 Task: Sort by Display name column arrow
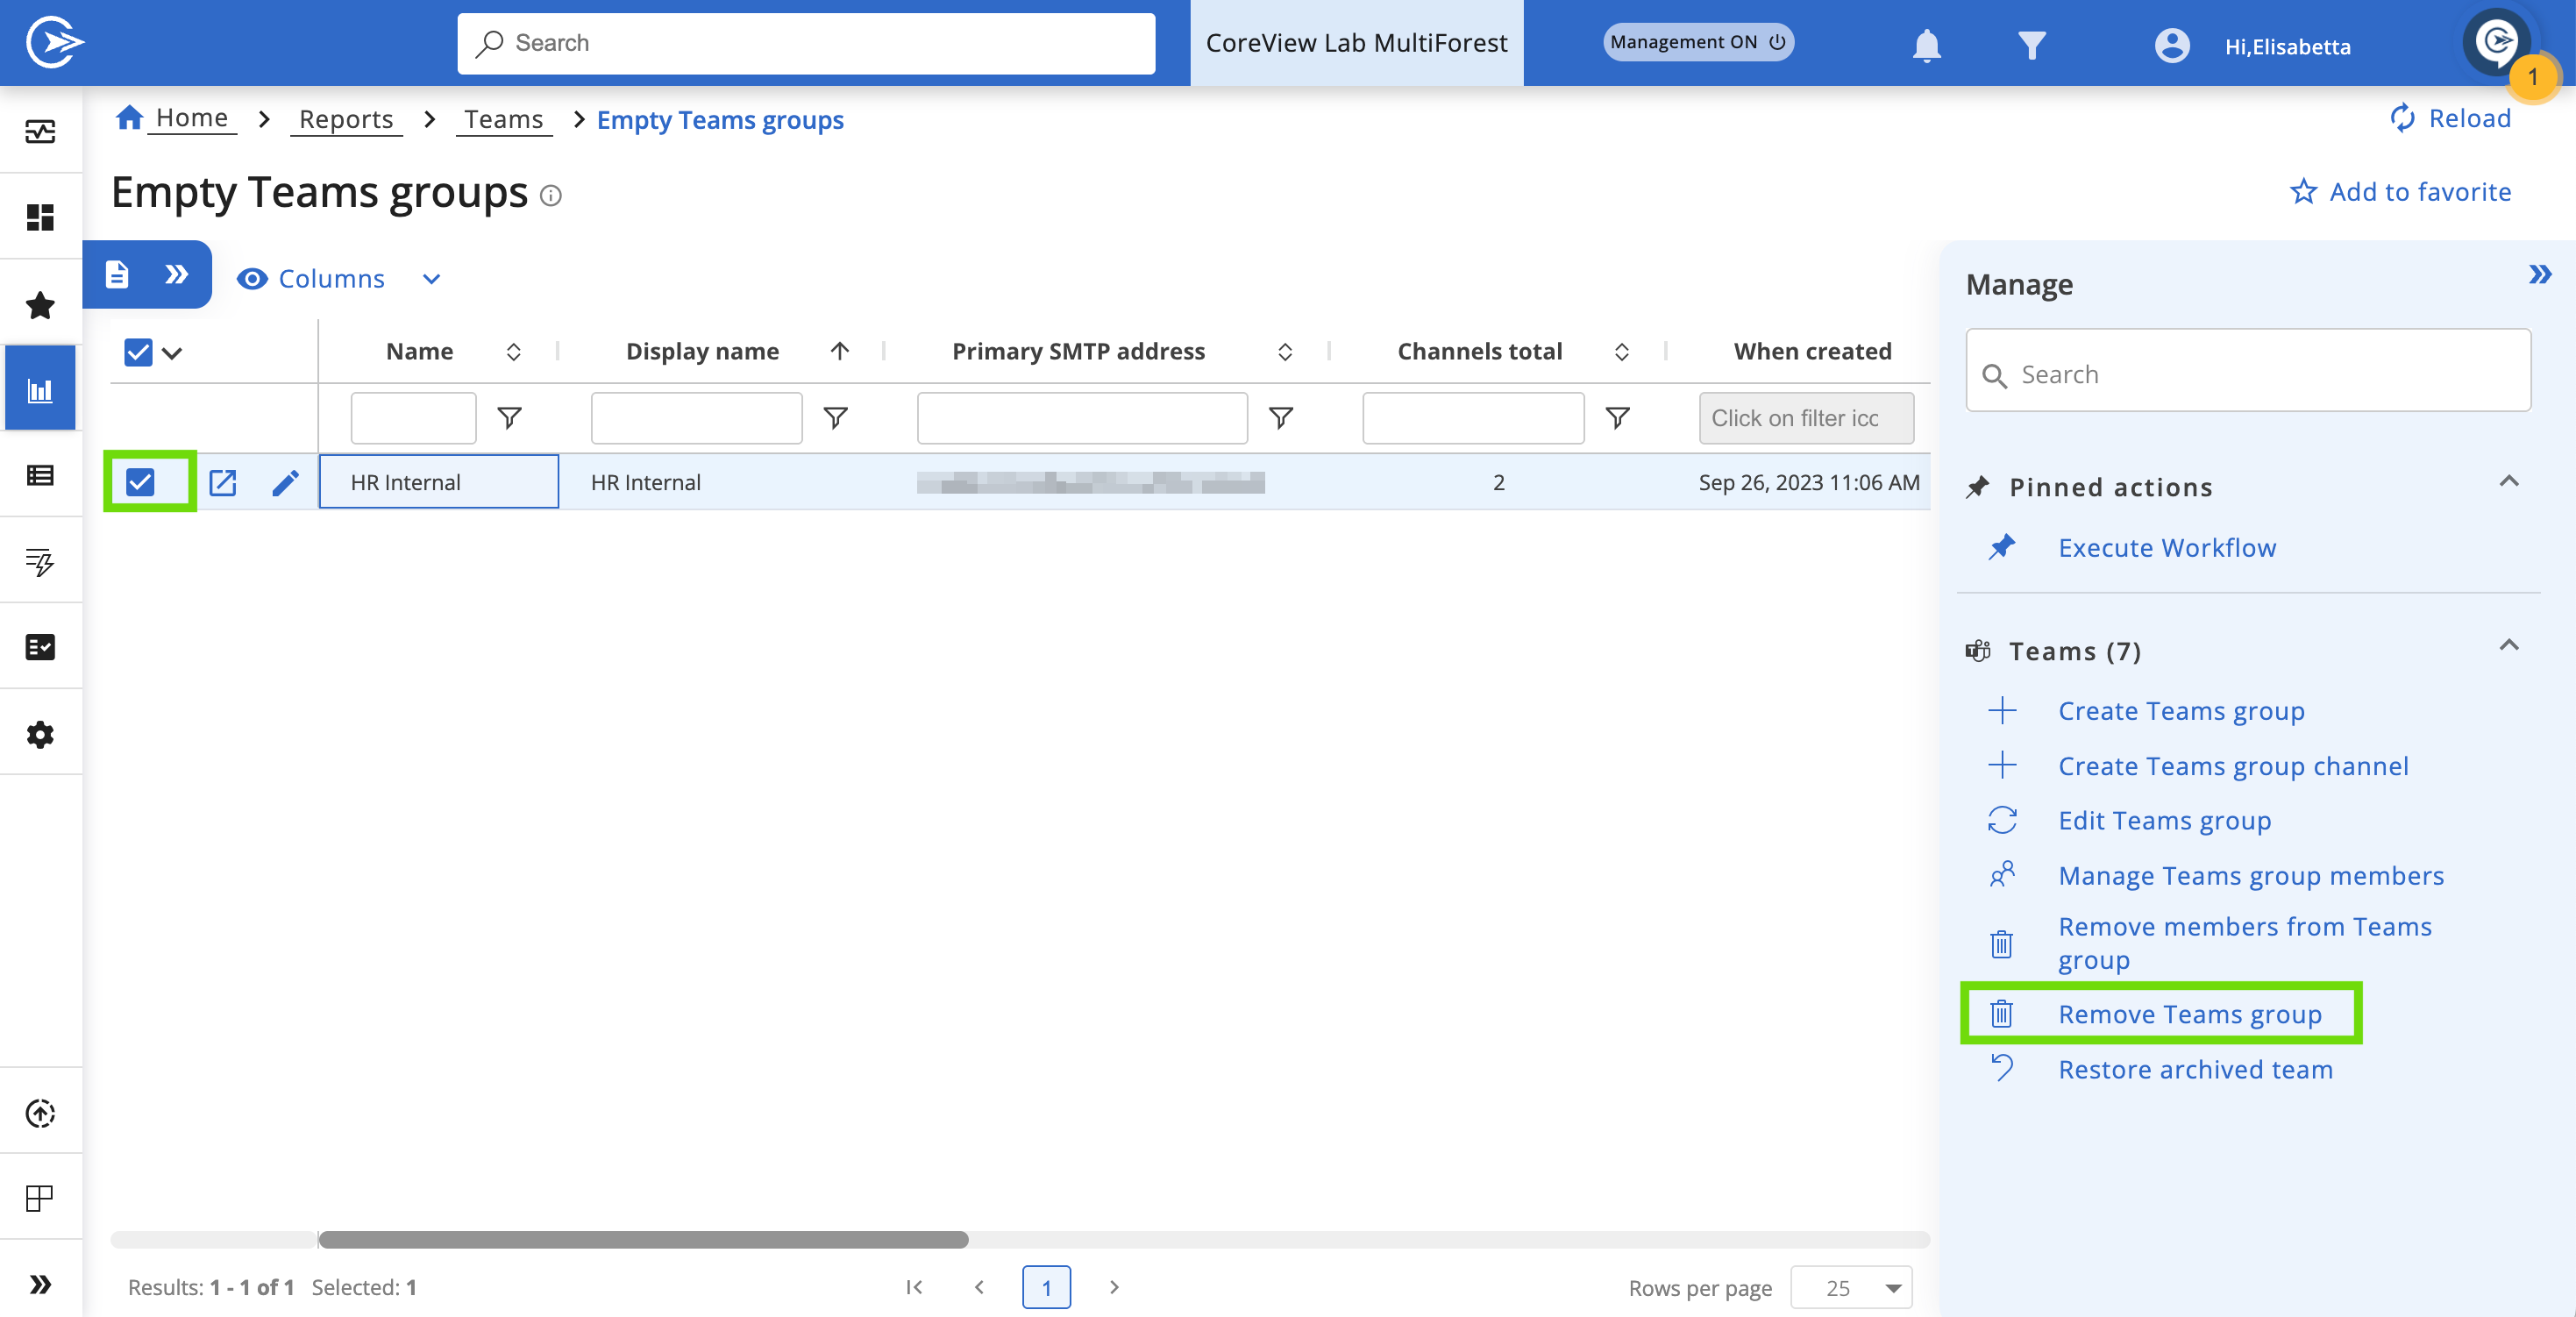(x=840, y=351)
